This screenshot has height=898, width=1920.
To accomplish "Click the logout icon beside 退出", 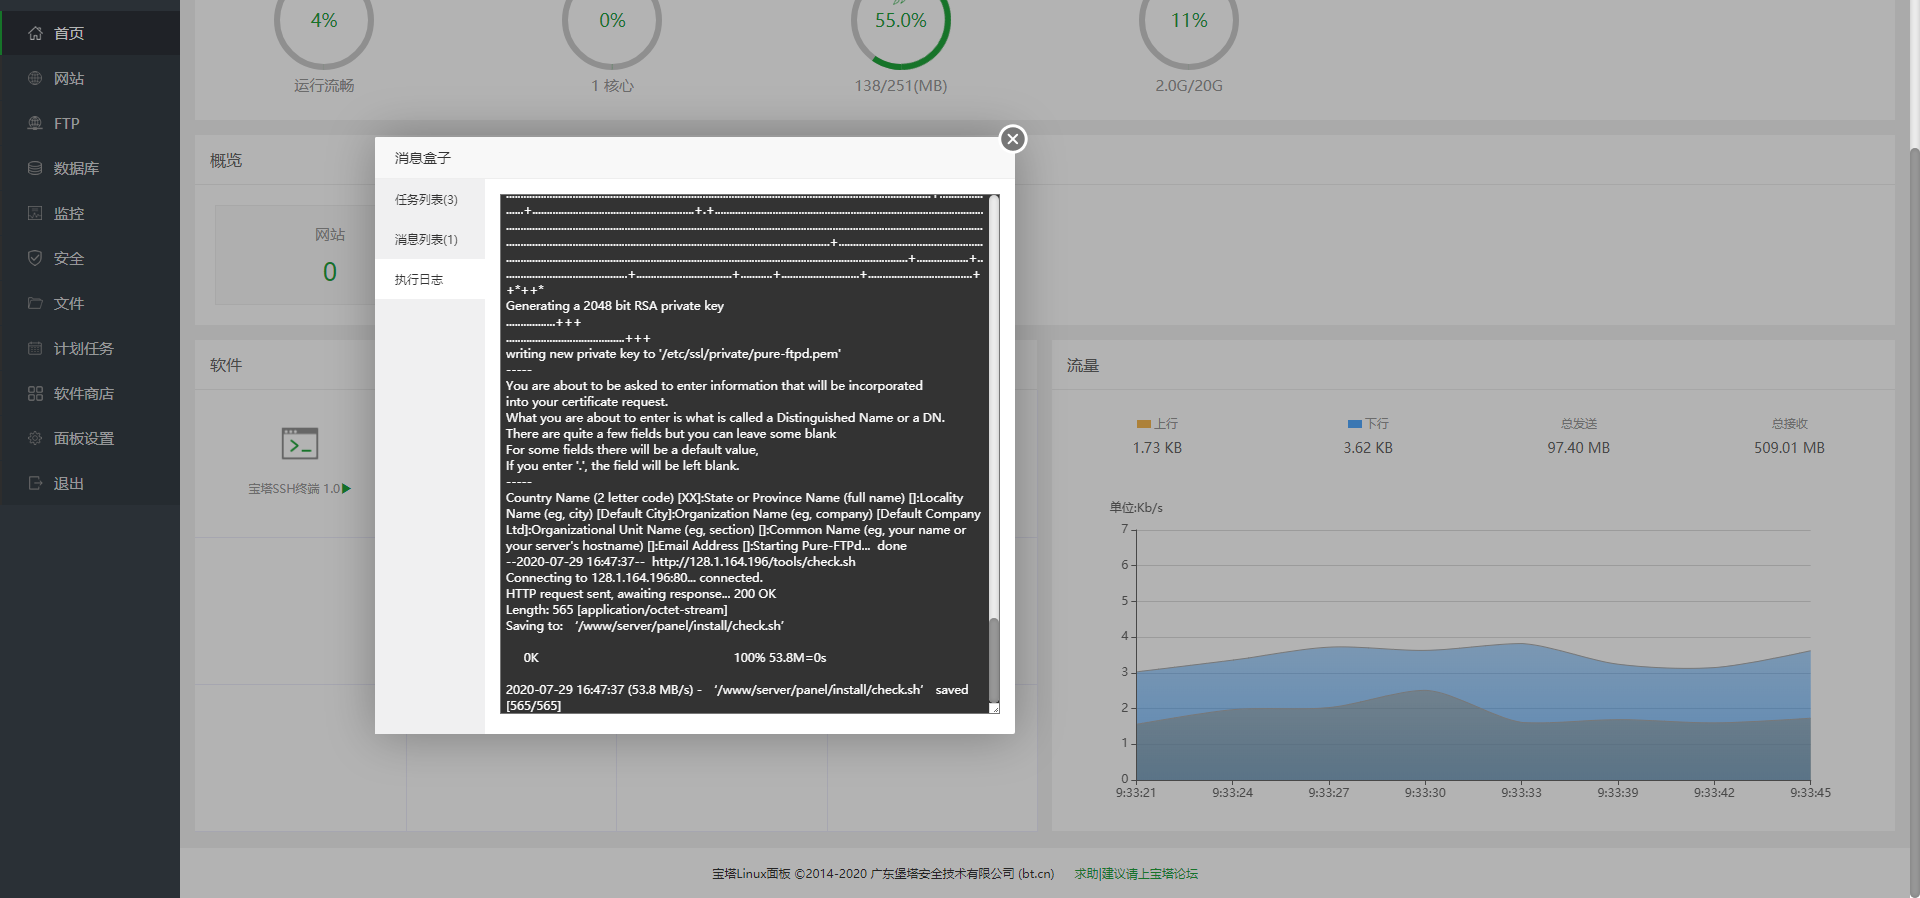I will coord(35,483).
